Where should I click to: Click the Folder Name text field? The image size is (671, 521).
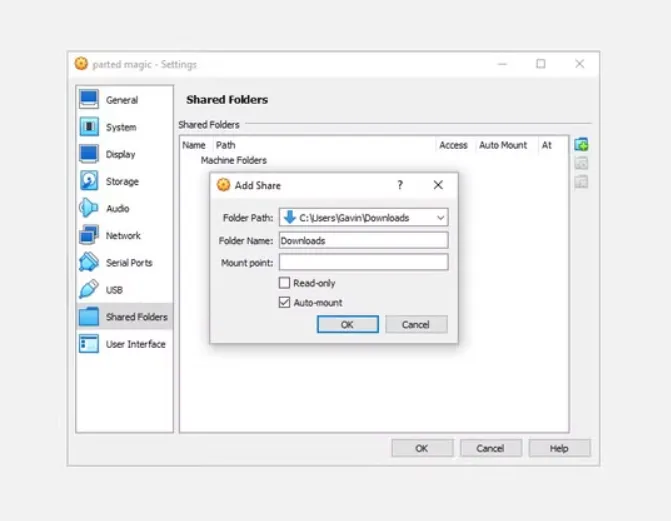[363, 241]
